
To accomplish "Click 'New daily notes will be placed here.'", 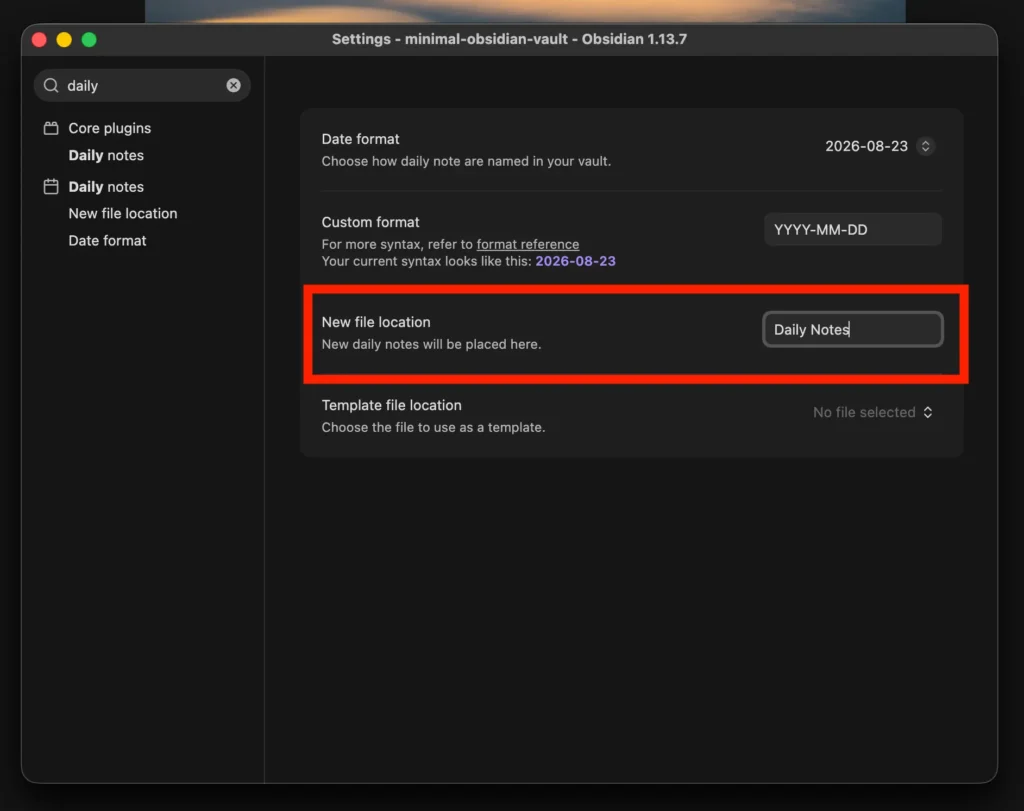I will tap(432, 344).
